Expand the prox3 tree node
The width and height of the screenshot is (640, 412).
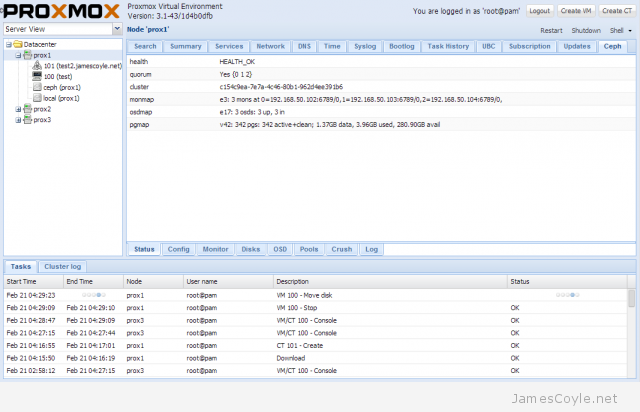[18, 120]
